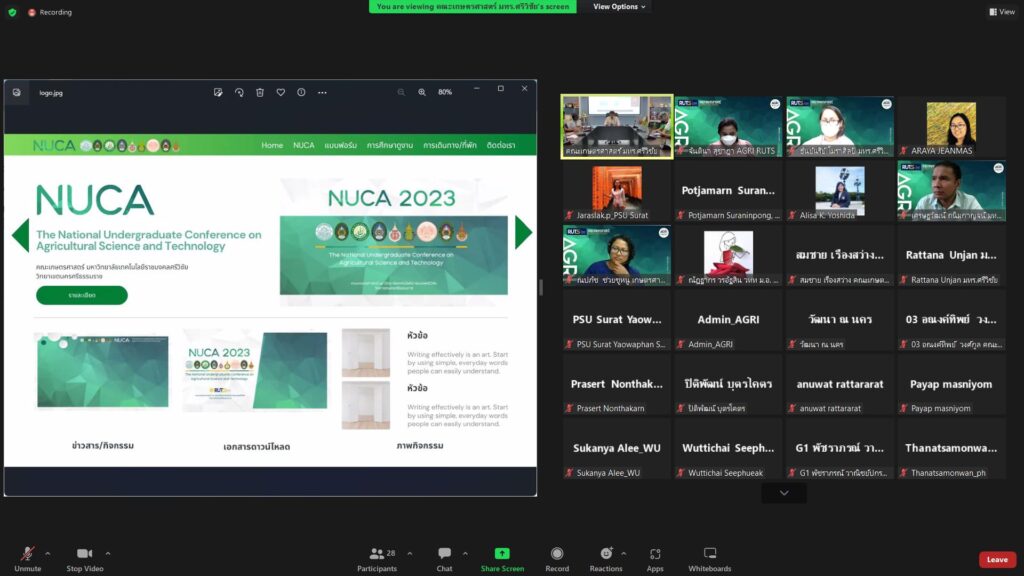The image size is (1024, 576).
Task: Select the Prasert Nonthakarn participant tile
Action: pos(616,384)
